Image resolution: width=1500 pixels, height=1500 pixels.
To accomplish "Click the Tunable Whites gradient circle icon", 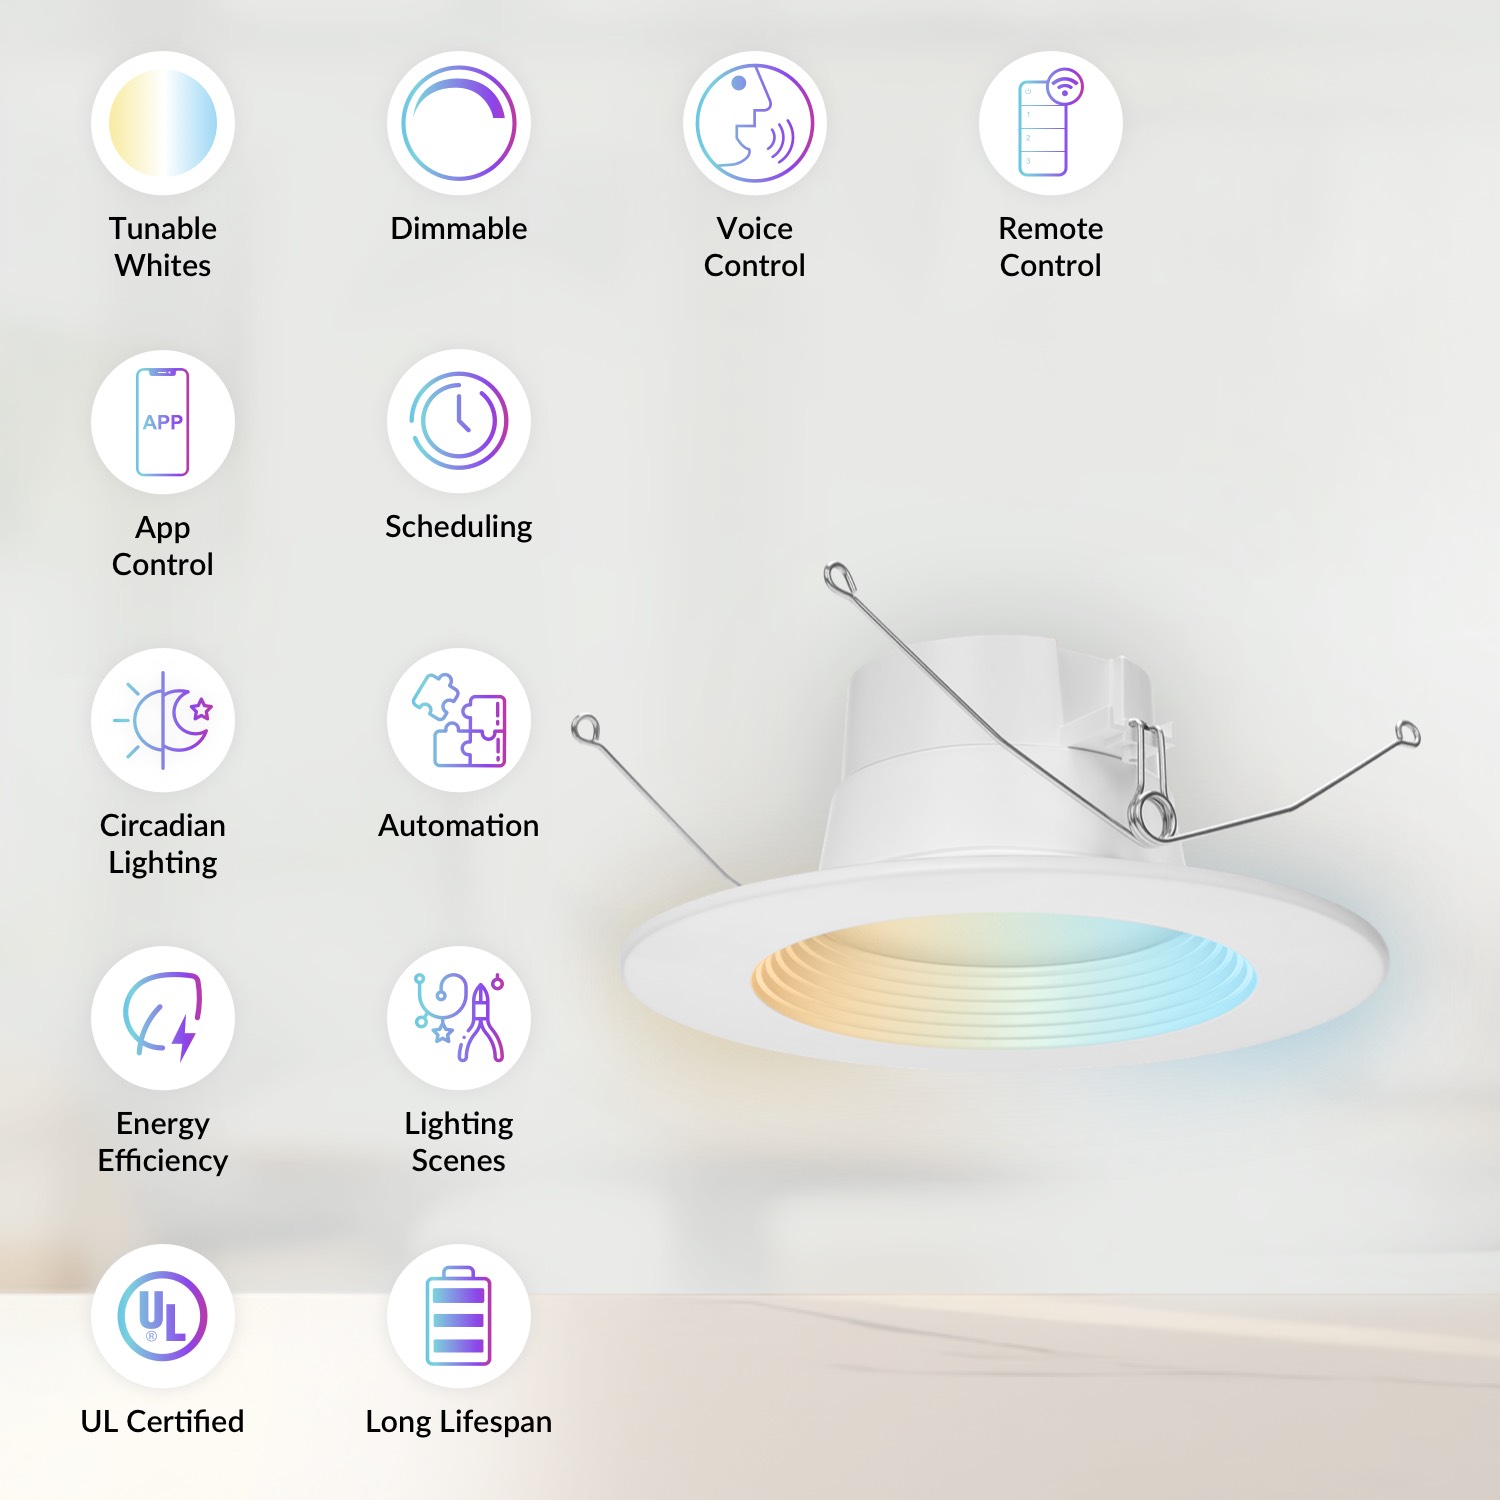I will tap(163, 123).
